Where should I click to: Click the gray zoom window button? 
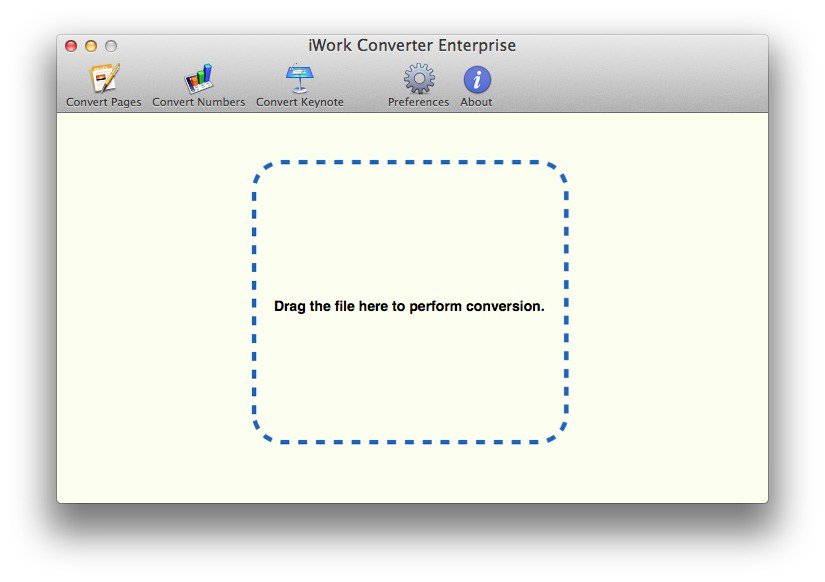(x=111, y=46)
